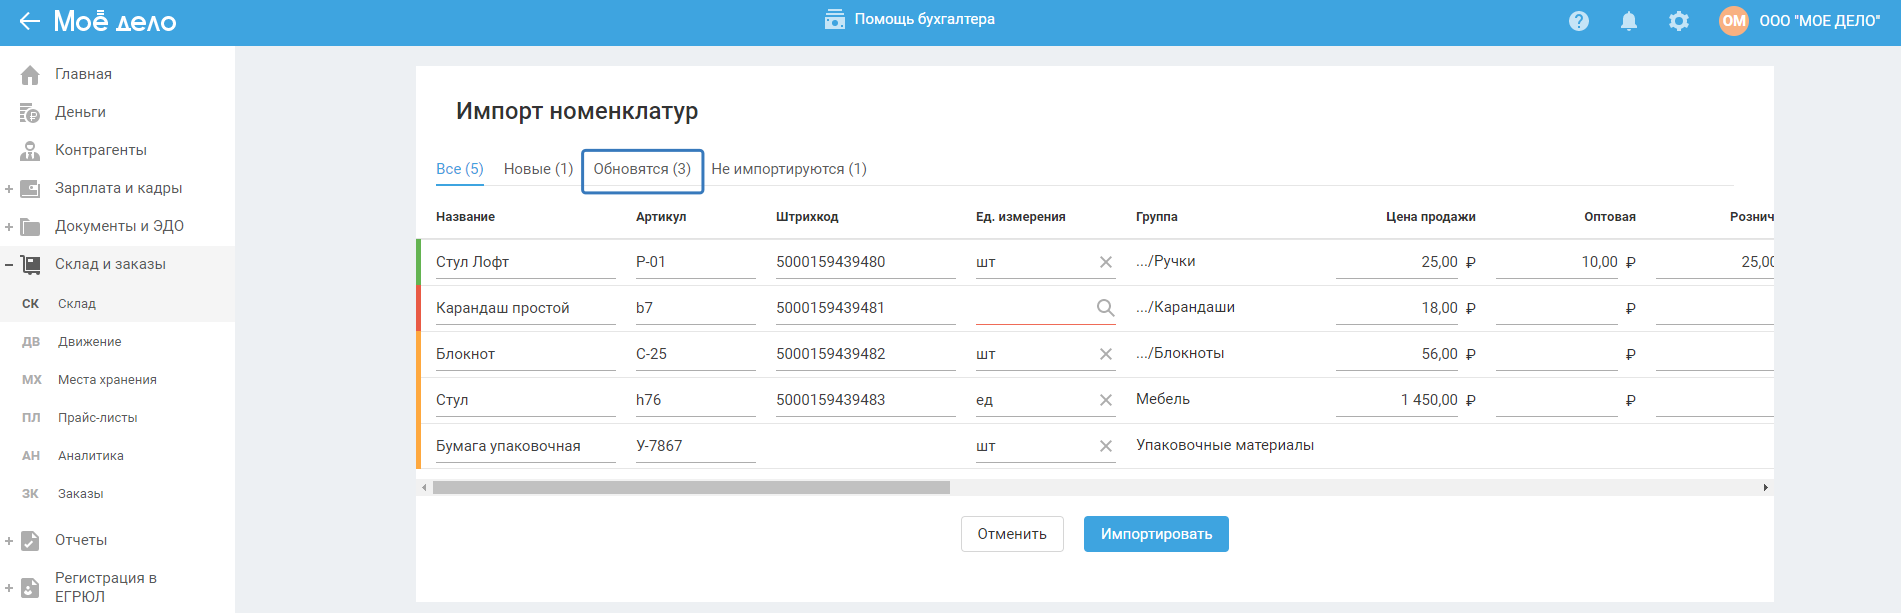Open Помощь бухгалтера from the header
1901x613 pixels.
pyautogui.click(x=909, y=20)
